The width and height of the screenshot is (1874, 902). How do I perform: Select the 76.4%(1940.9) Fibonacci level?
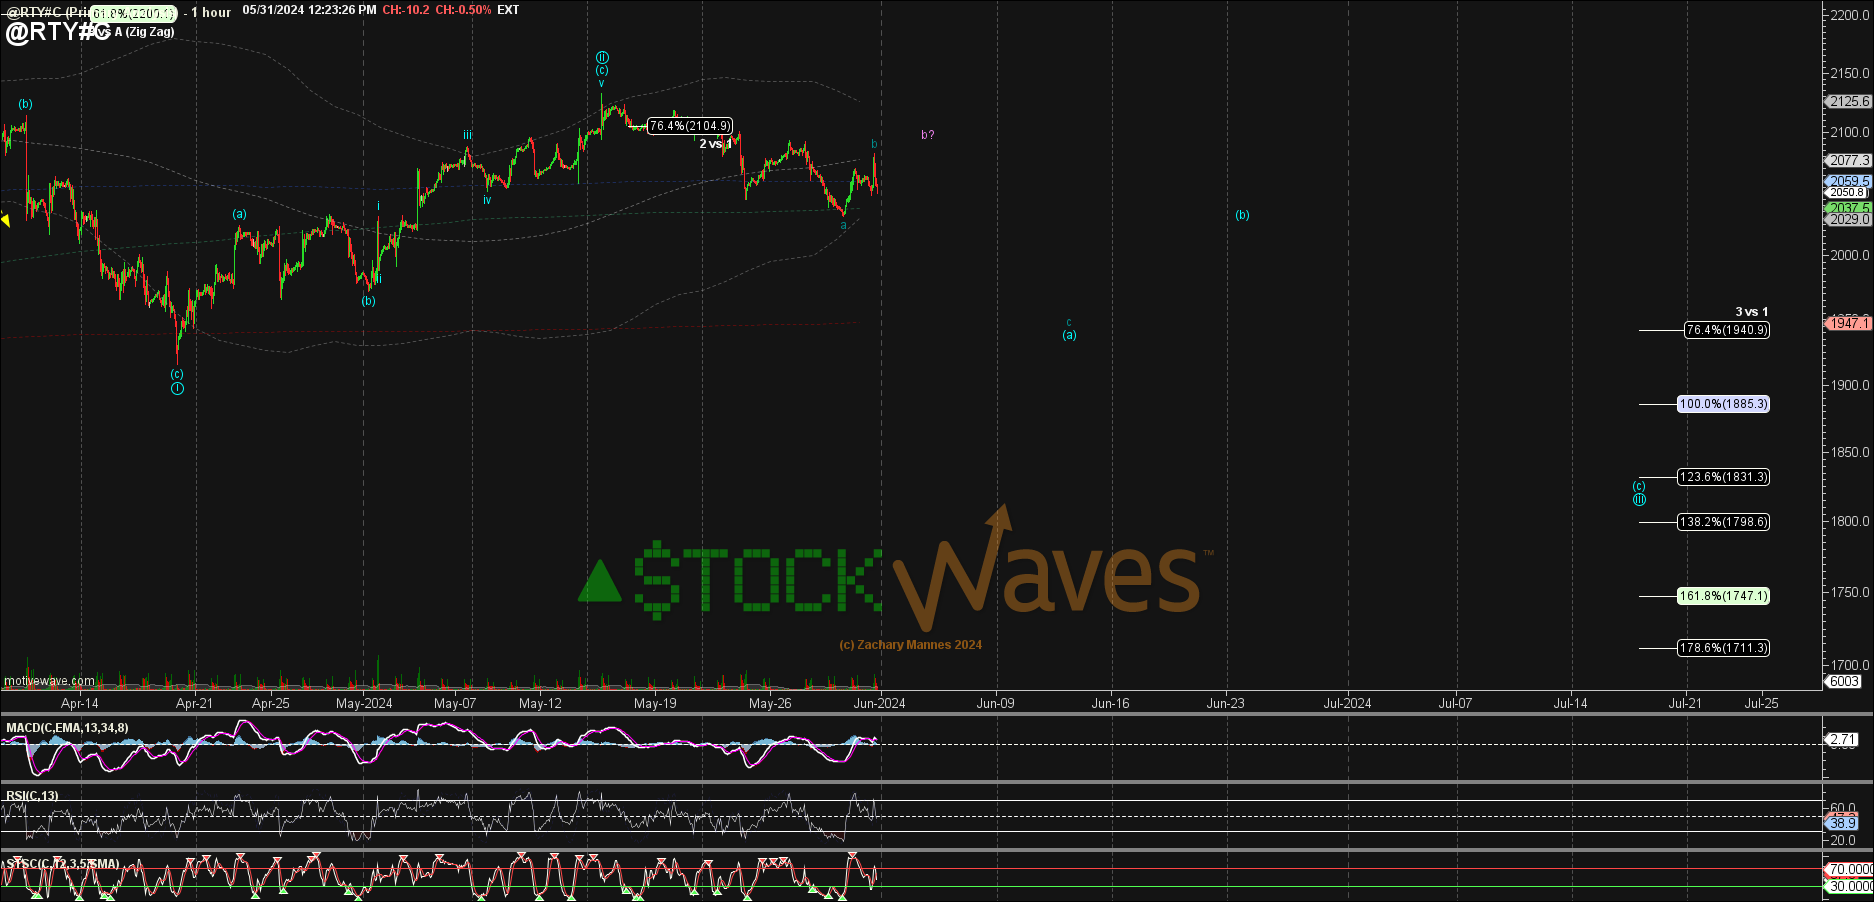click(x=1727, y=330)
